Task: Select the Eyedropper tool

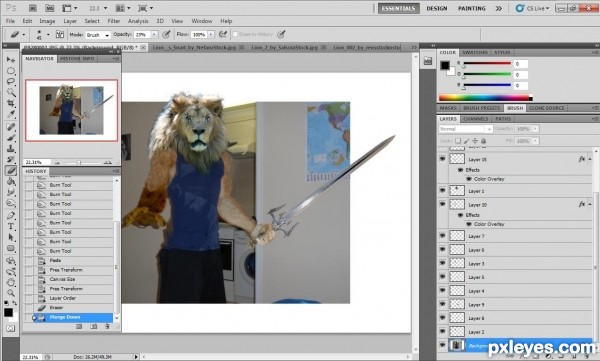Action: [11, 114]
